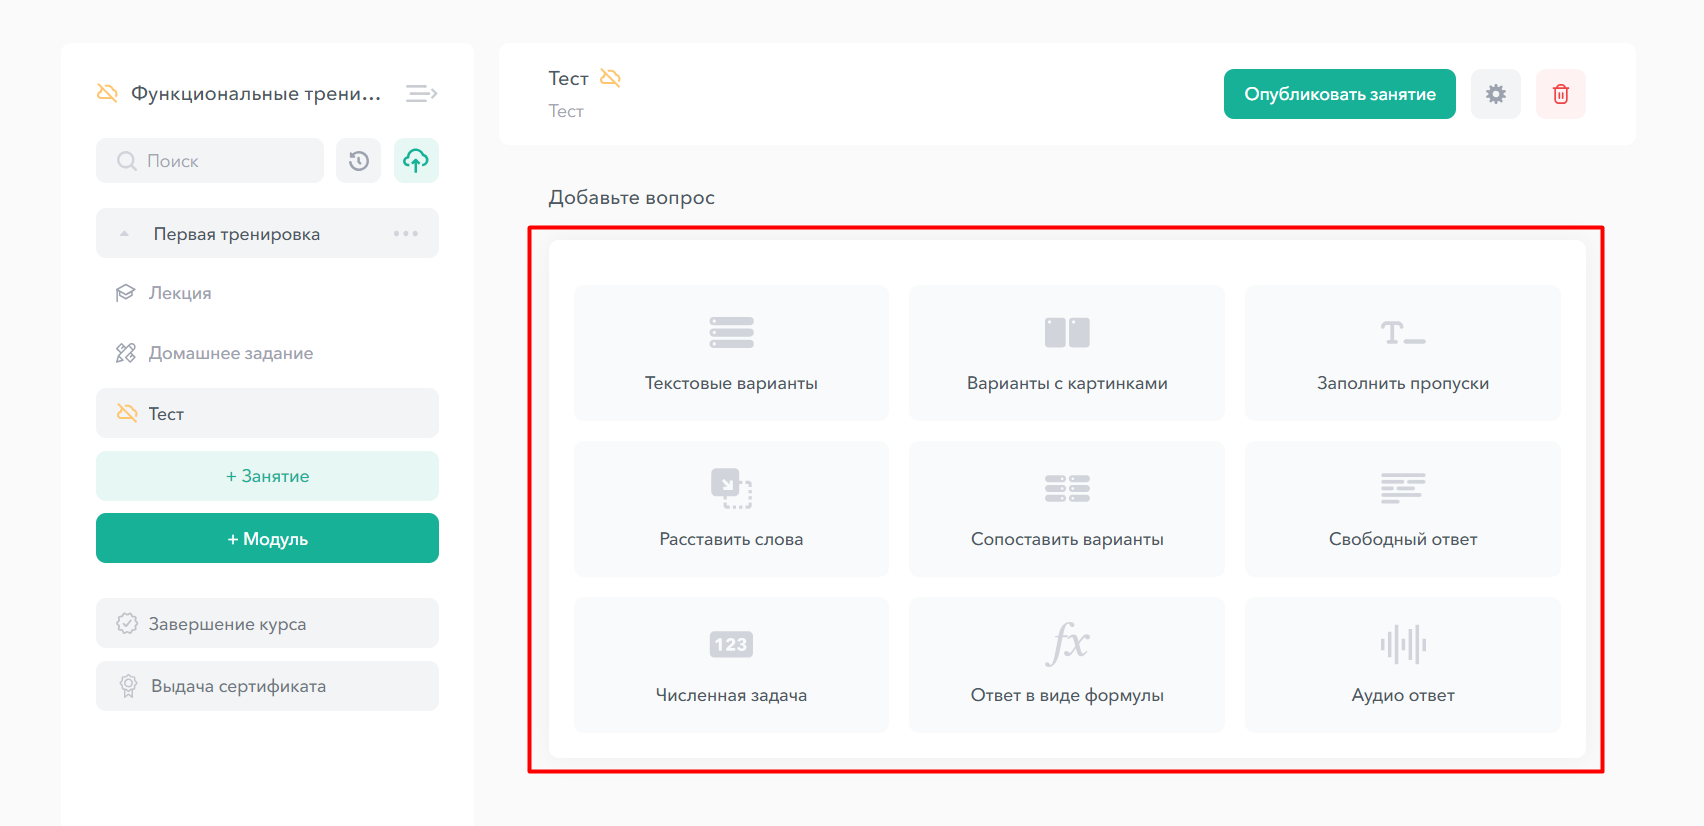Click the Завершение курса badge icon
The width and height of the screenshot is (1704, 826).
pos(127,623)
